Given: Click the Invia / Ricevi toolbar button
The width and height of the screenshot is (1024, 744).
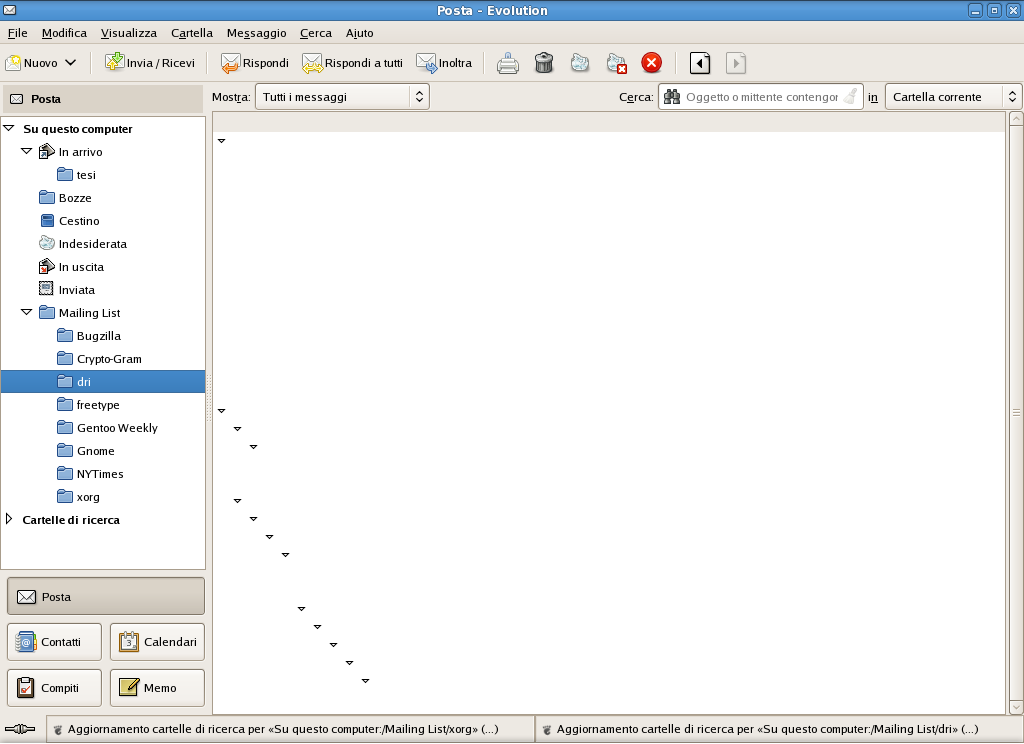Looking at the screenshot, I should coord(150,63).
